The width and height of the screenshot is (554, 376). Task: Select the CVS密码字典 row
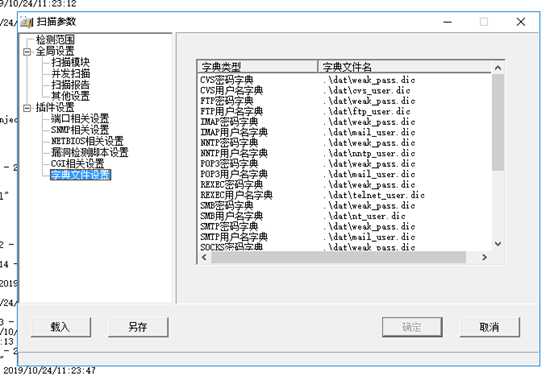pyautogui.click(x=344, y=80)
